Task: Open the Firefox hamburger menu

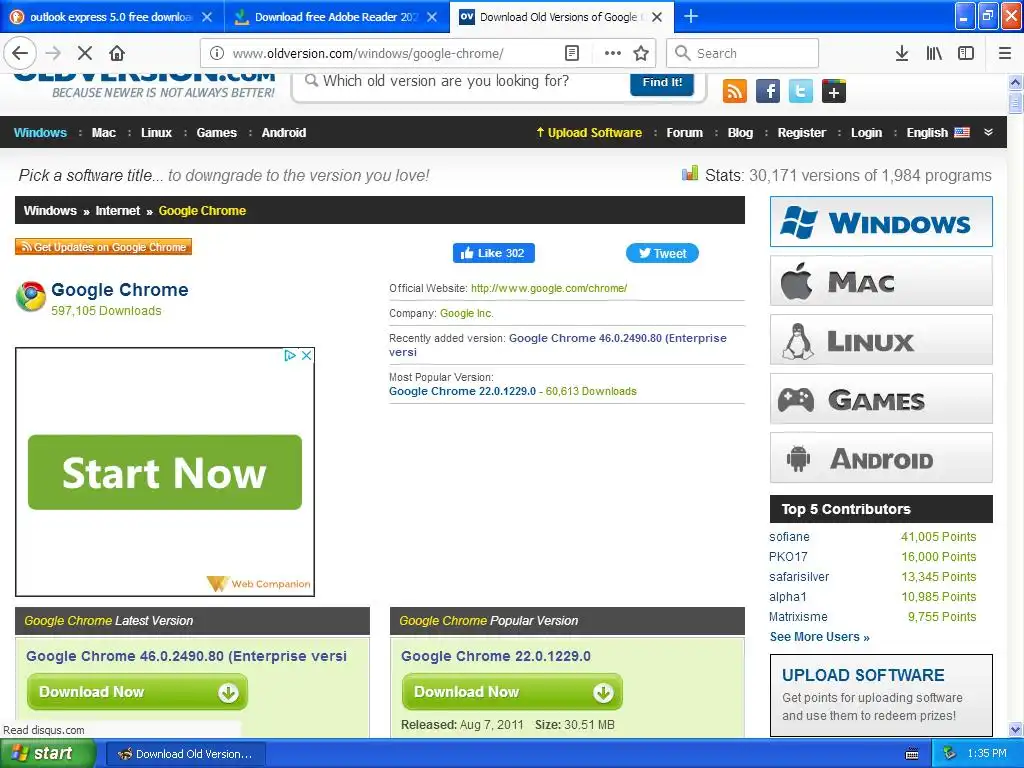Action: 1005,54
